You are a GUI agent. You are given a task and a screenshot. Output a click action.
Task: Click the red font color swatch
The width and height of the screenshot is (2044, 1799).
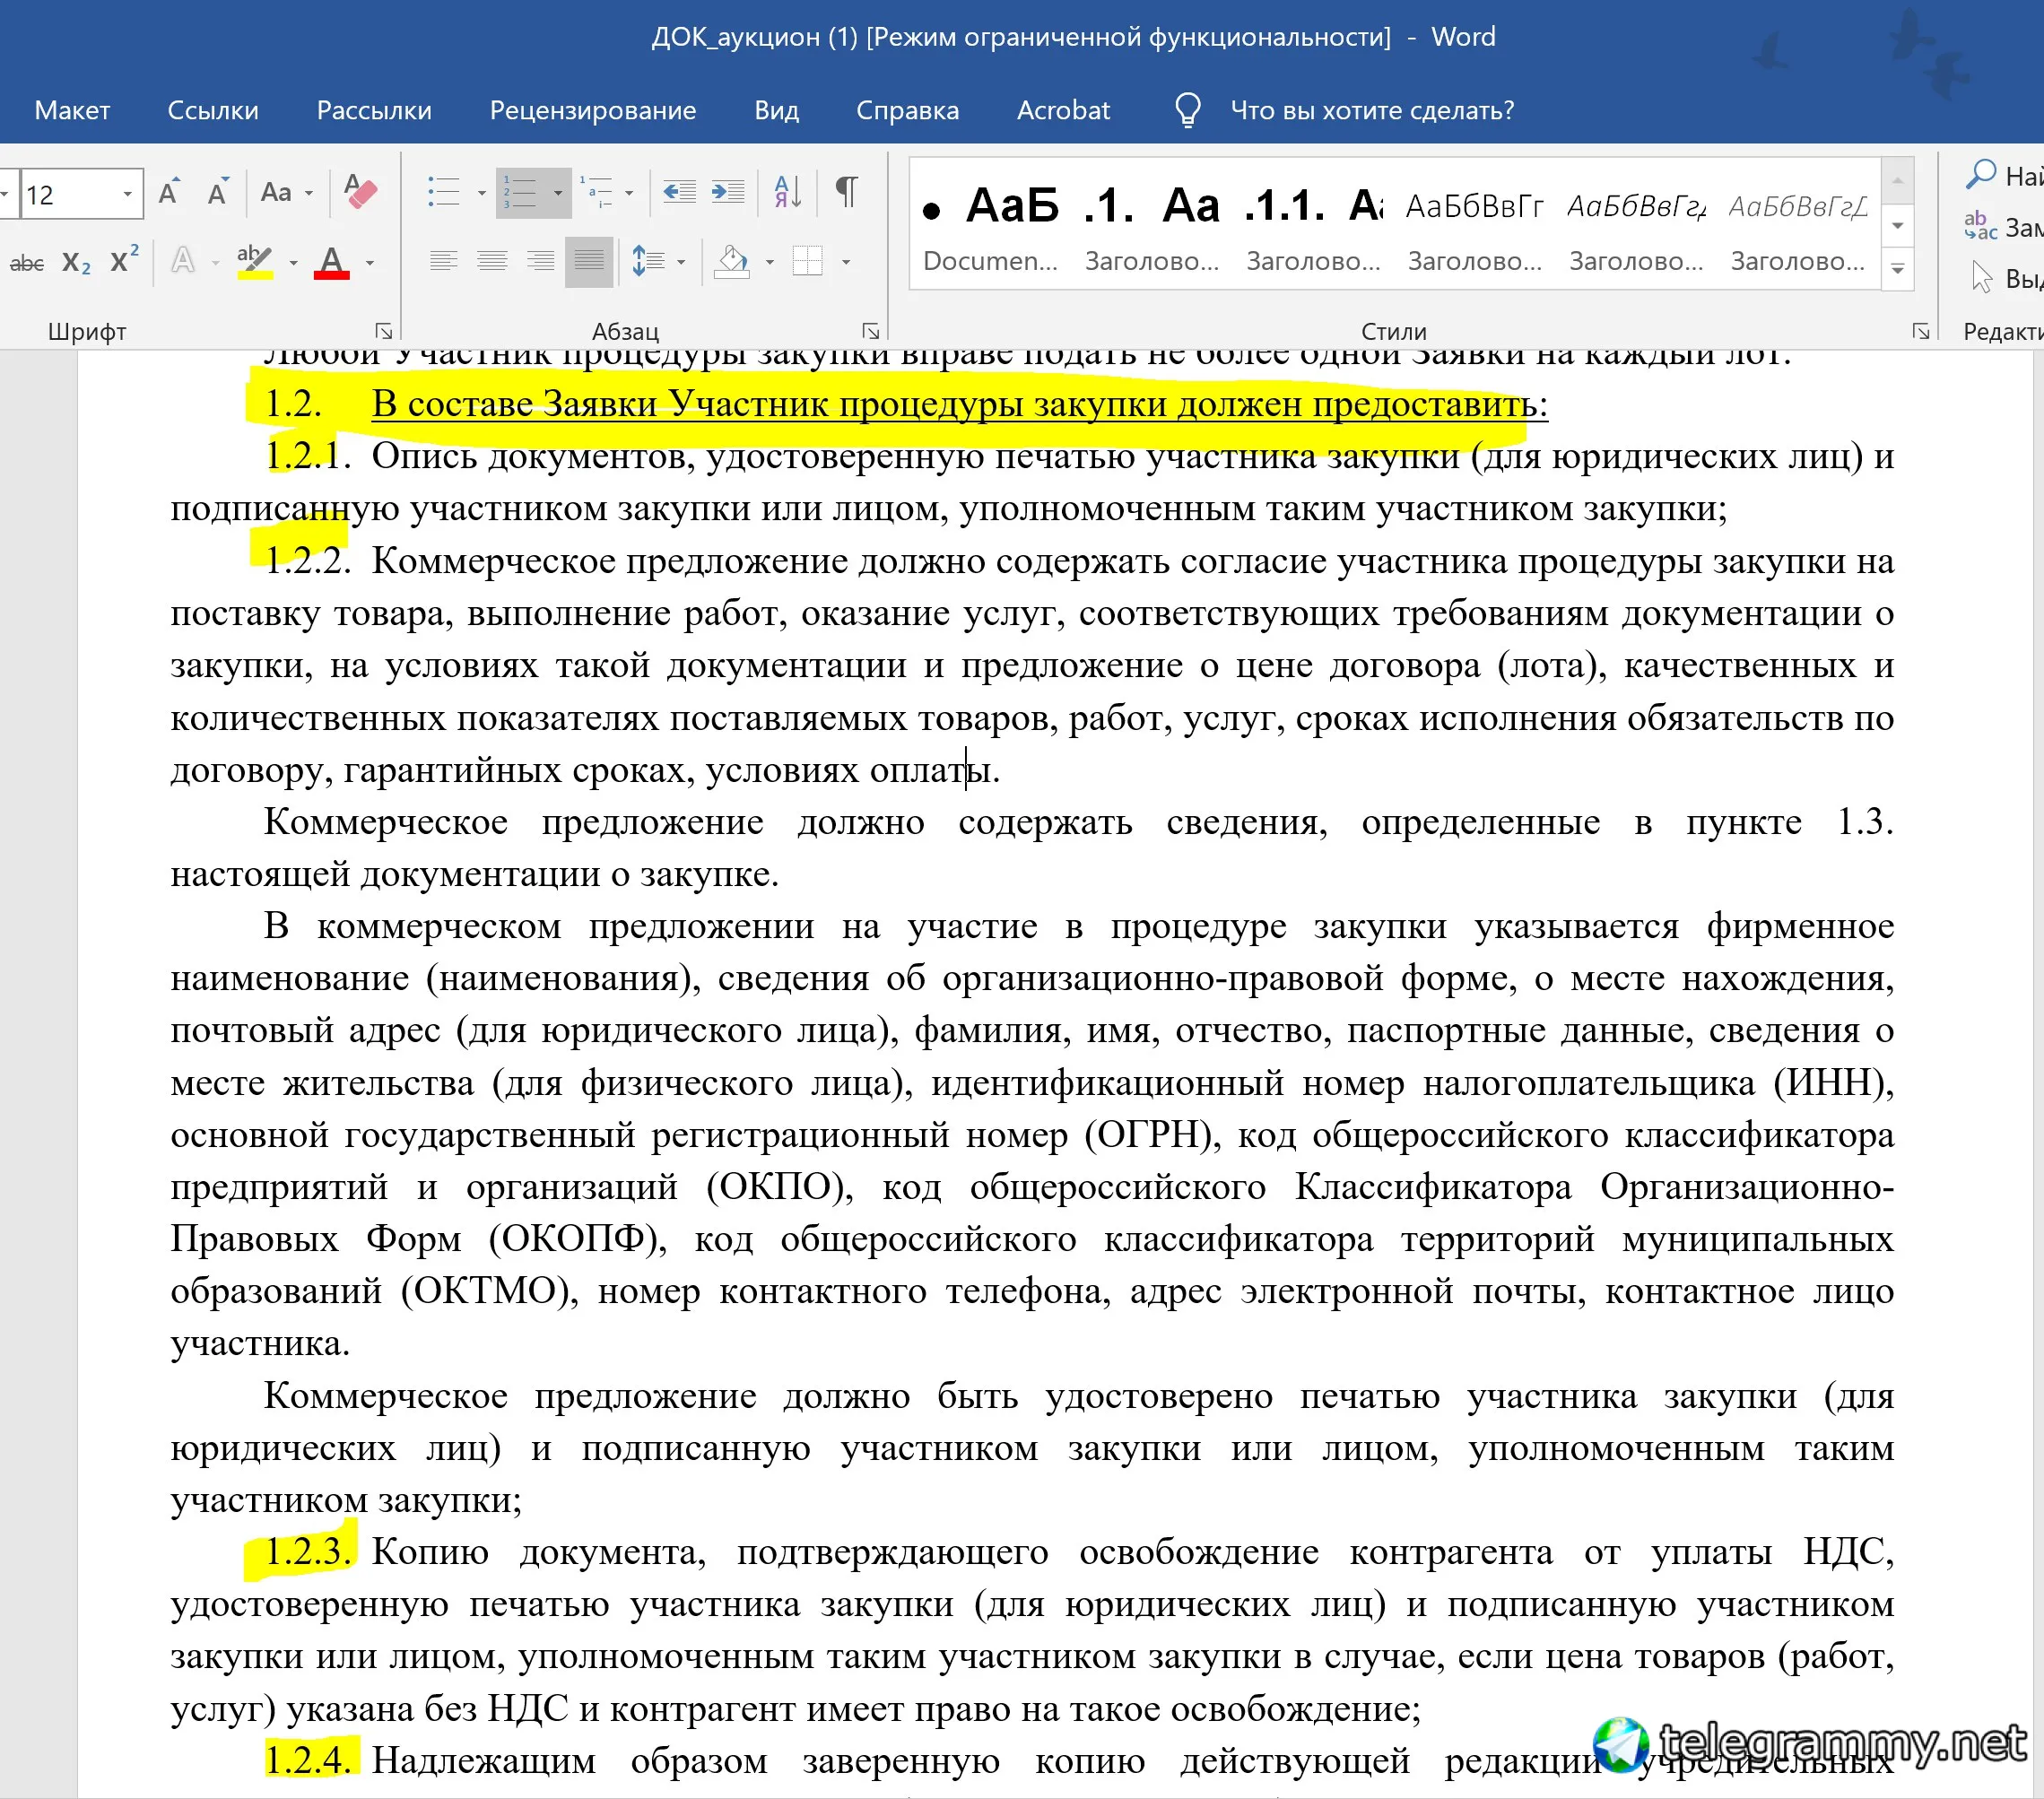pyautogui.click(x=331, y=263)
